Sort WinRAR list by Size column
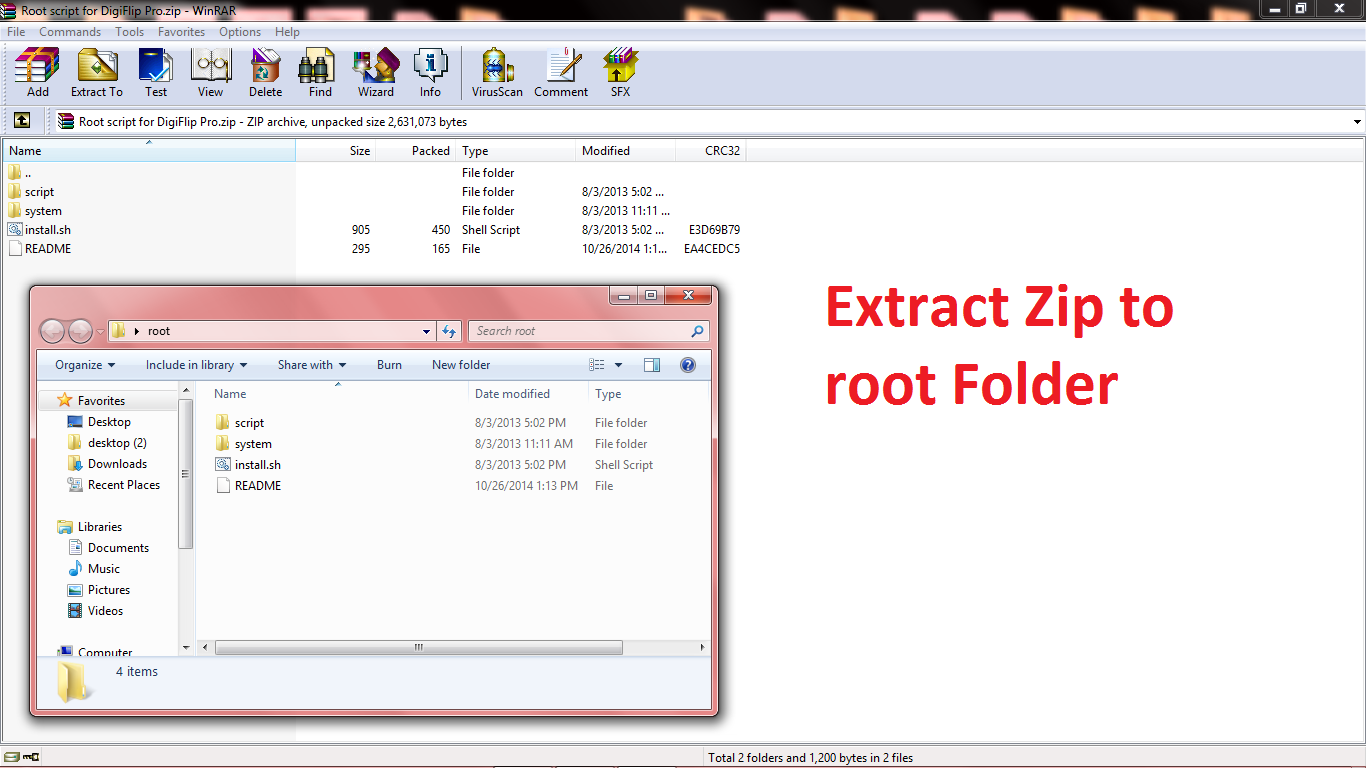 pyautogui.click(x=336, y=151)
